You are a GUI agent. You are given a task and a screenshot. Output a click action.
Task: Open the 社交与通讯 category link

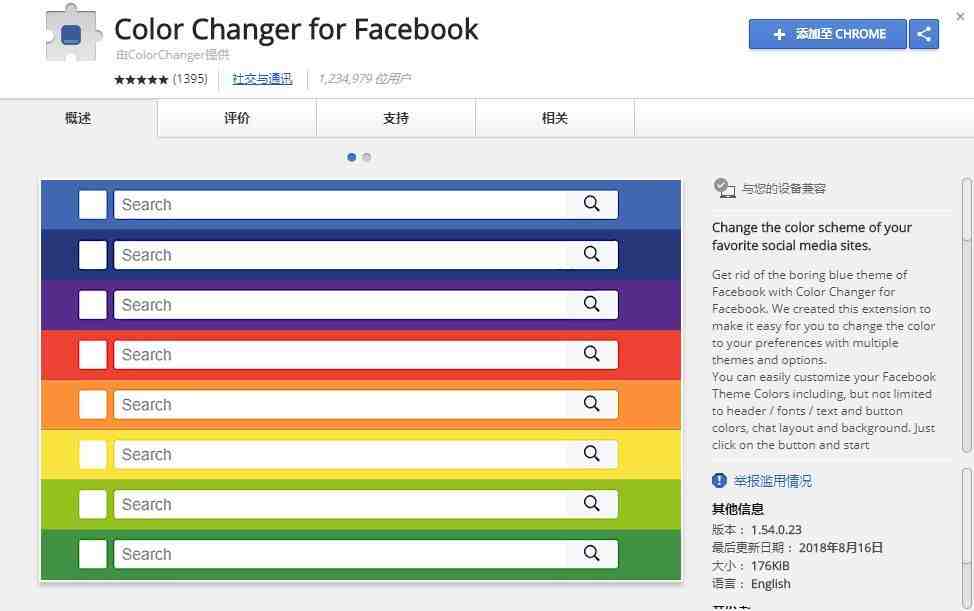point(262,79)
